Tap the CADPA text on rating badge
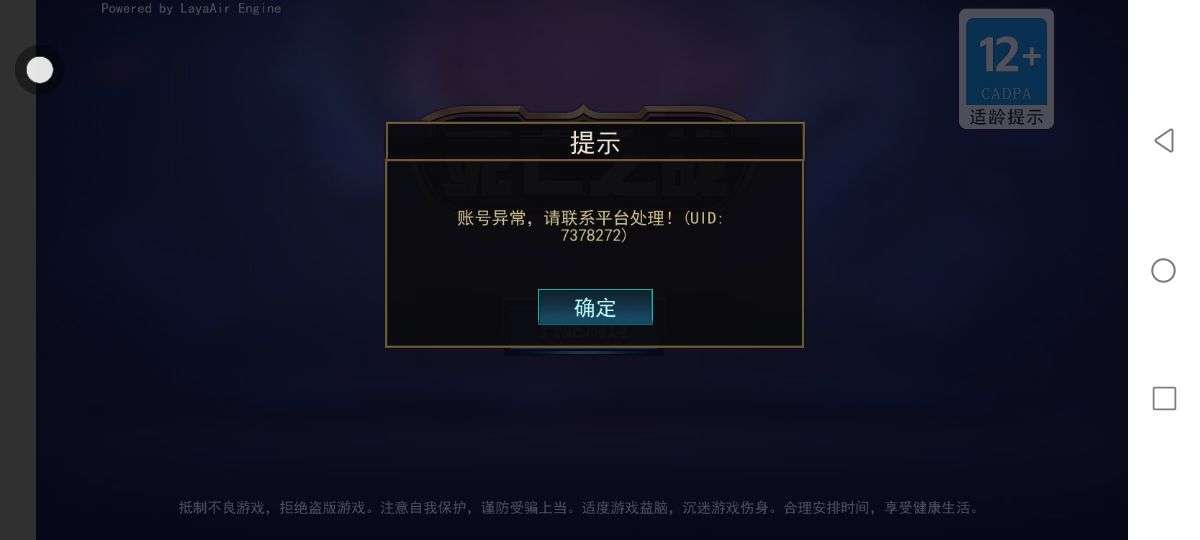The image size is (1200, 540). [1006, 94]
